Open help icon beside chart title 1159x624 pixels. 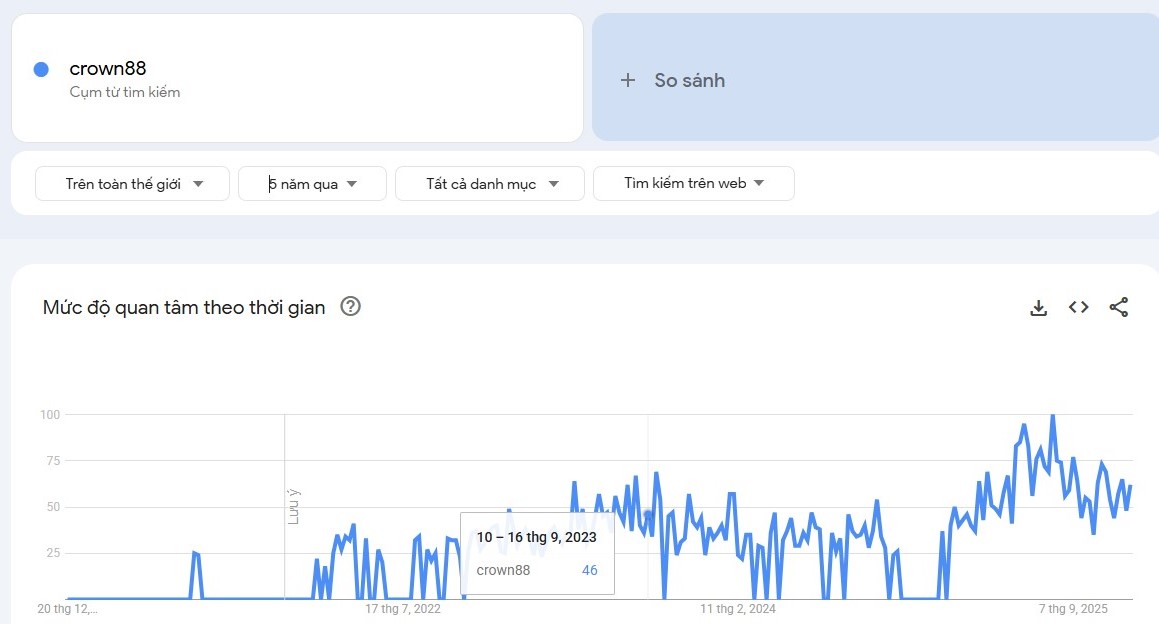pos(350,307)
